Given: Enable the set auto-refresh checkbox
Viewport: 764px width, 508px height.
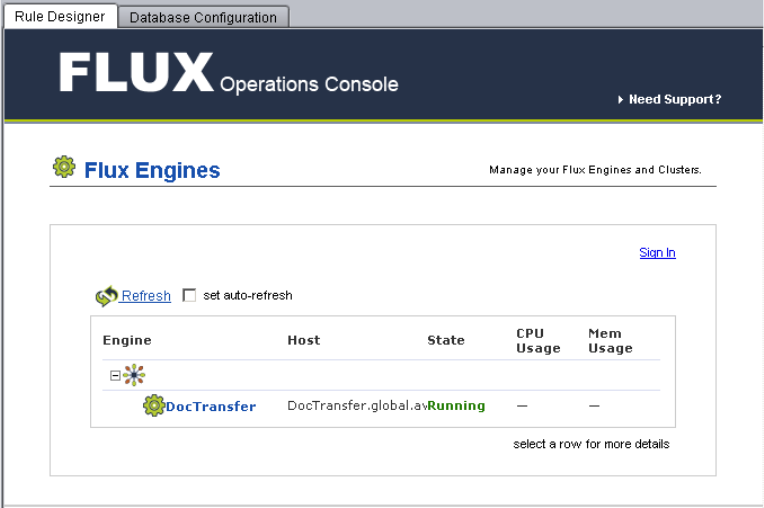Looking at the screenshot, I should pyautogui.click(x=190, y=295).
